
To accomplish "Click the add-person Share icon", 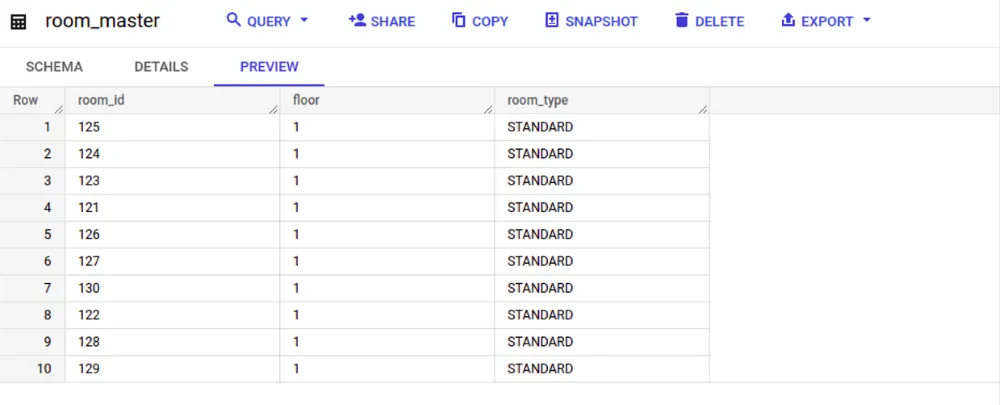I will pyautogui.click(x=357, y=20).
